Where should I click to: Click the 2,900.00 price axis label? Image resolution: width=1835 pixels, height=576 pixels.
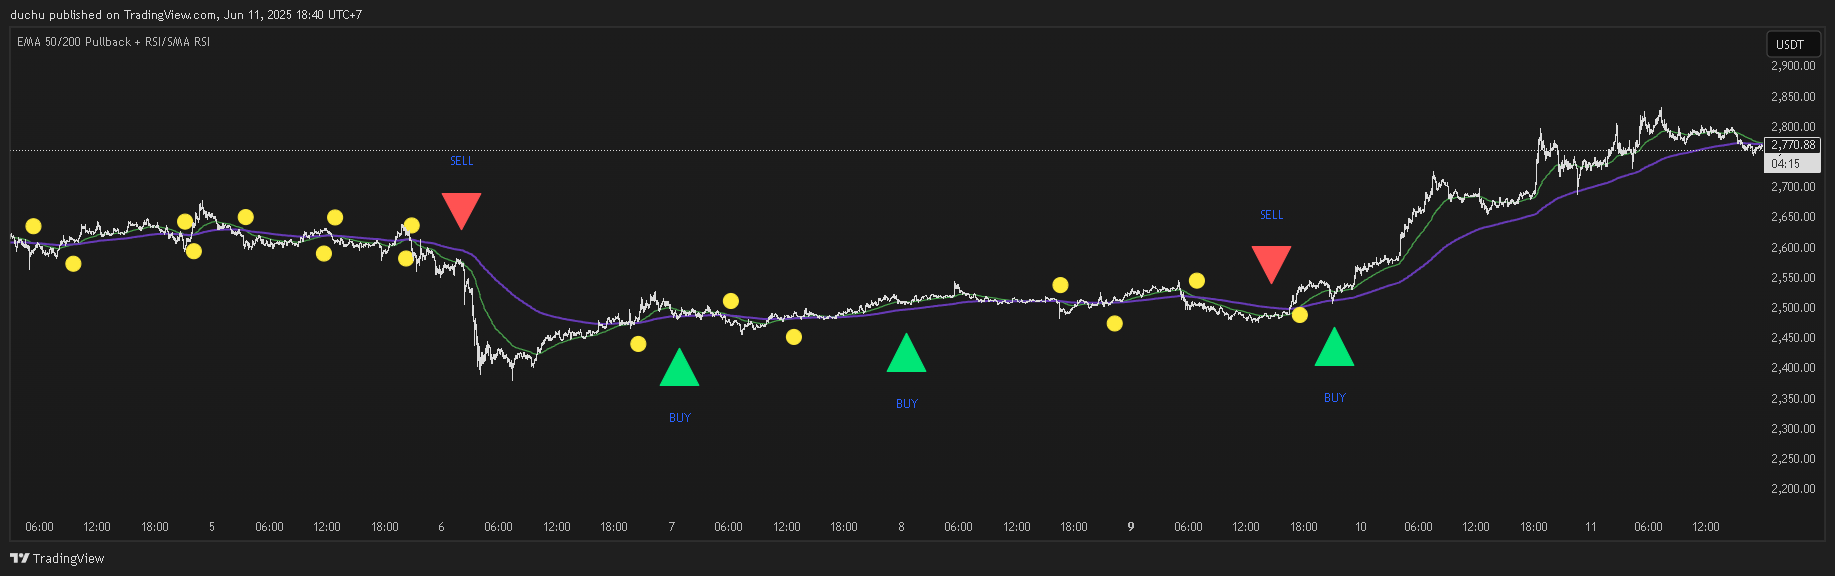coord(1793,66)
